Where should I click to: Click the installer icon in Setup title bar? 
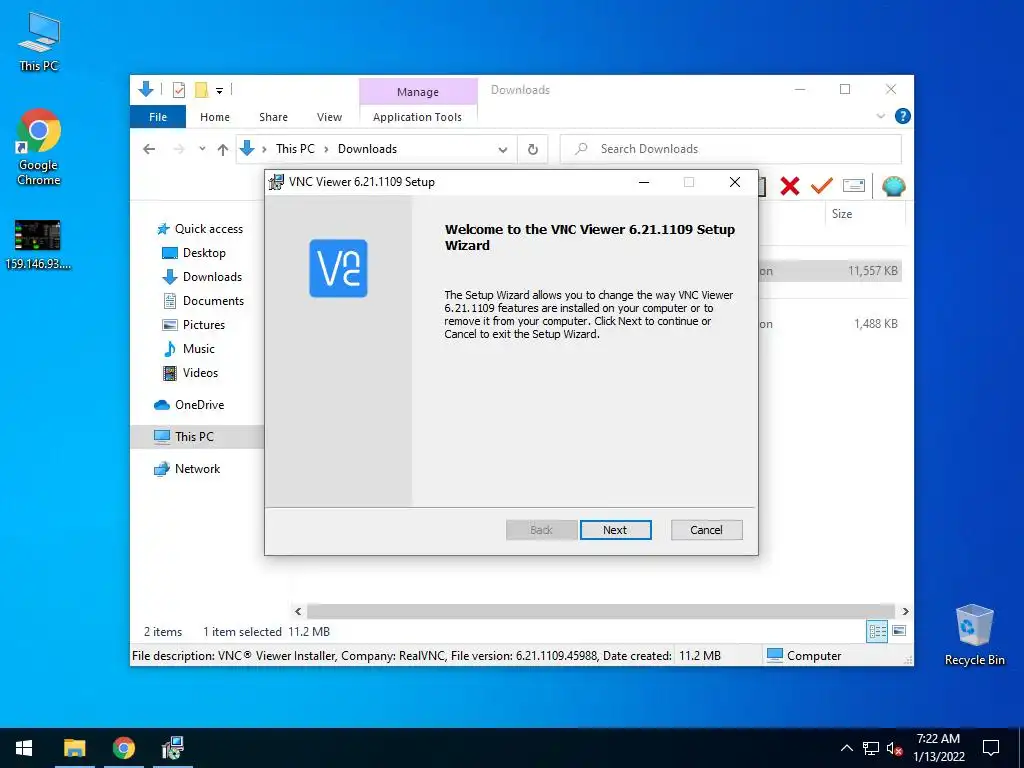click(x=277, y=182)
